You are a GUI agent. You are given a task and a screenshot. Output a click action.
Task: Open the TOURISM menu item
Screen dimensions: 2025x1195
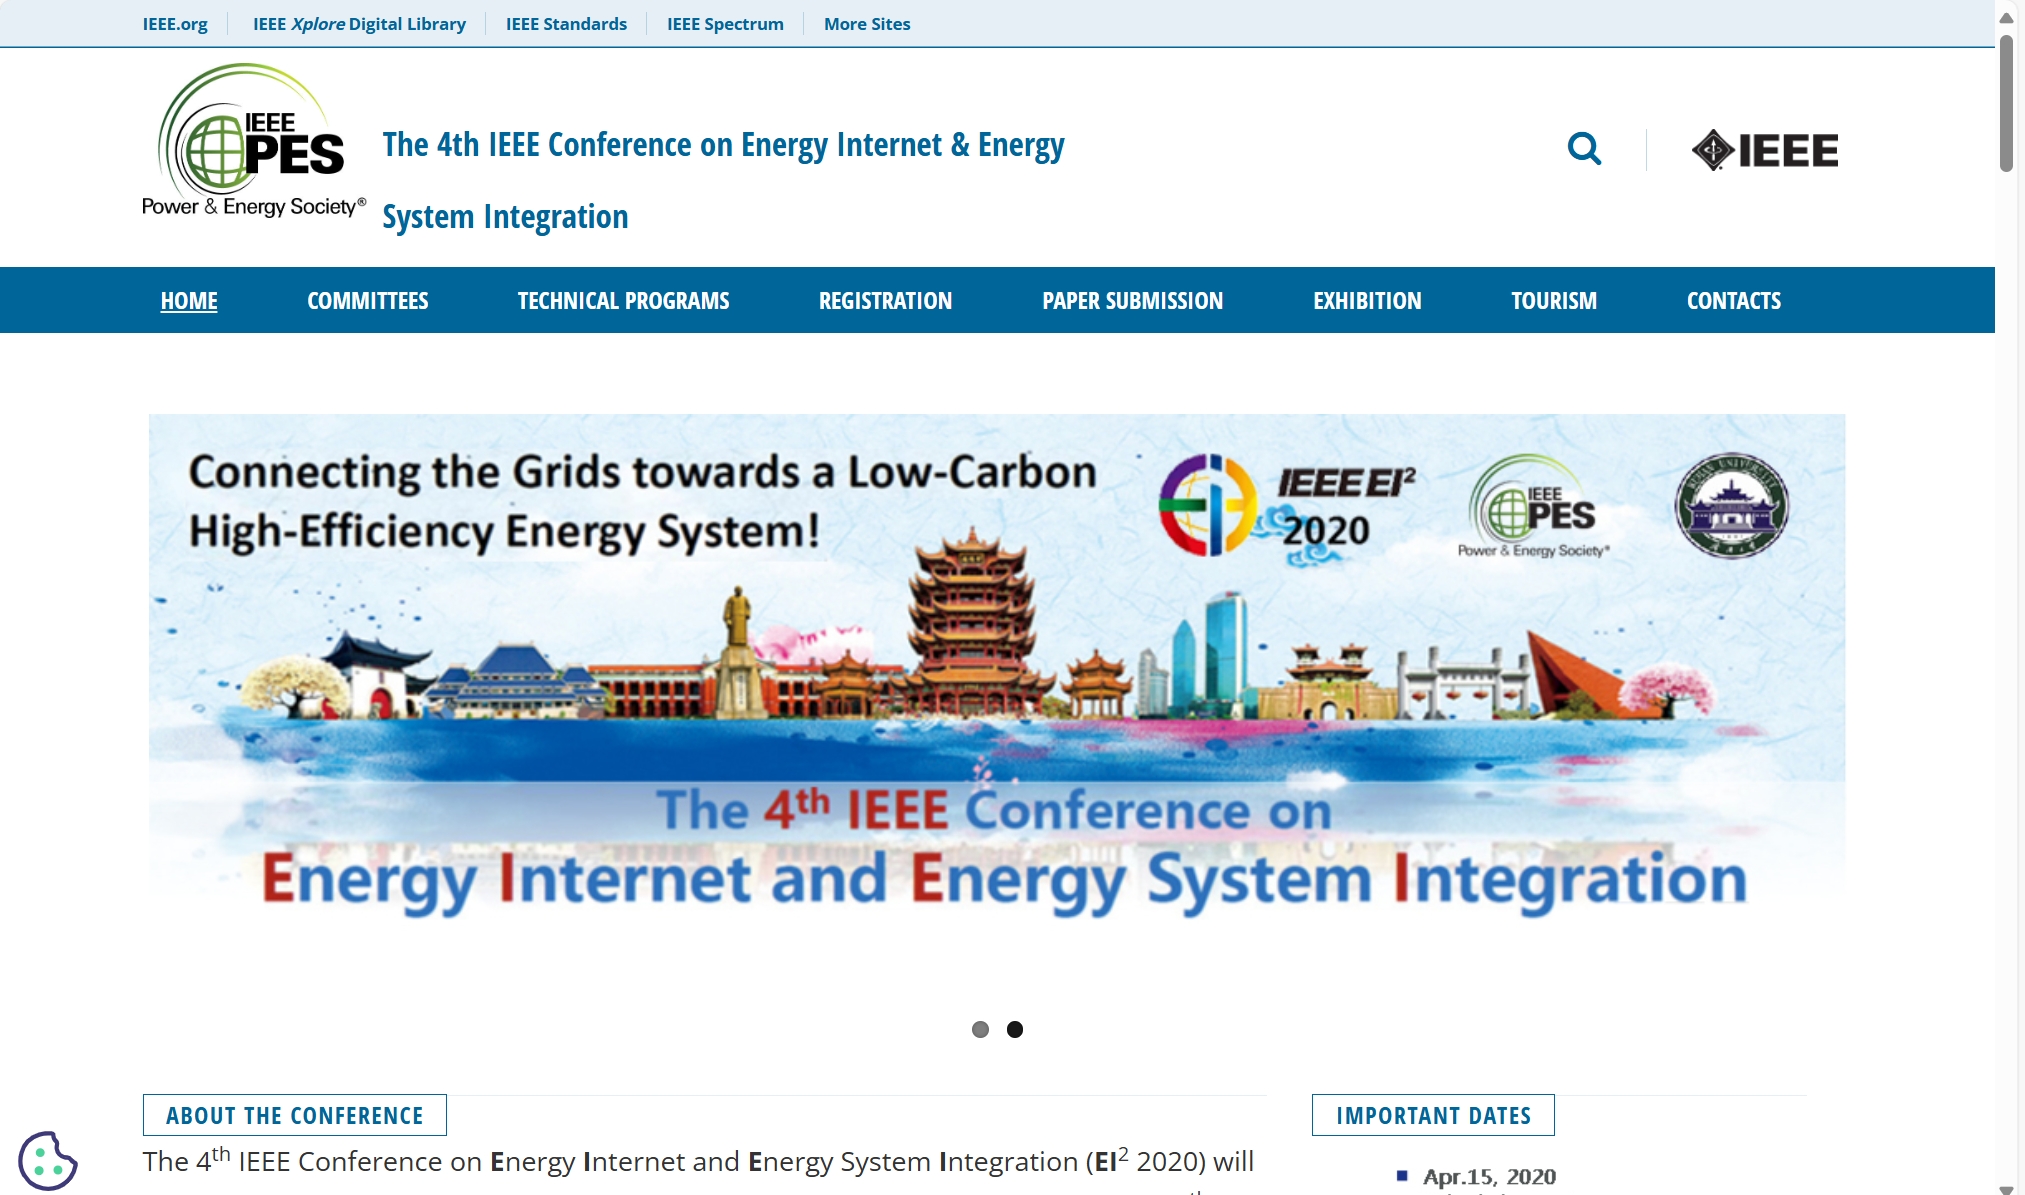[x=1554, y=300]
